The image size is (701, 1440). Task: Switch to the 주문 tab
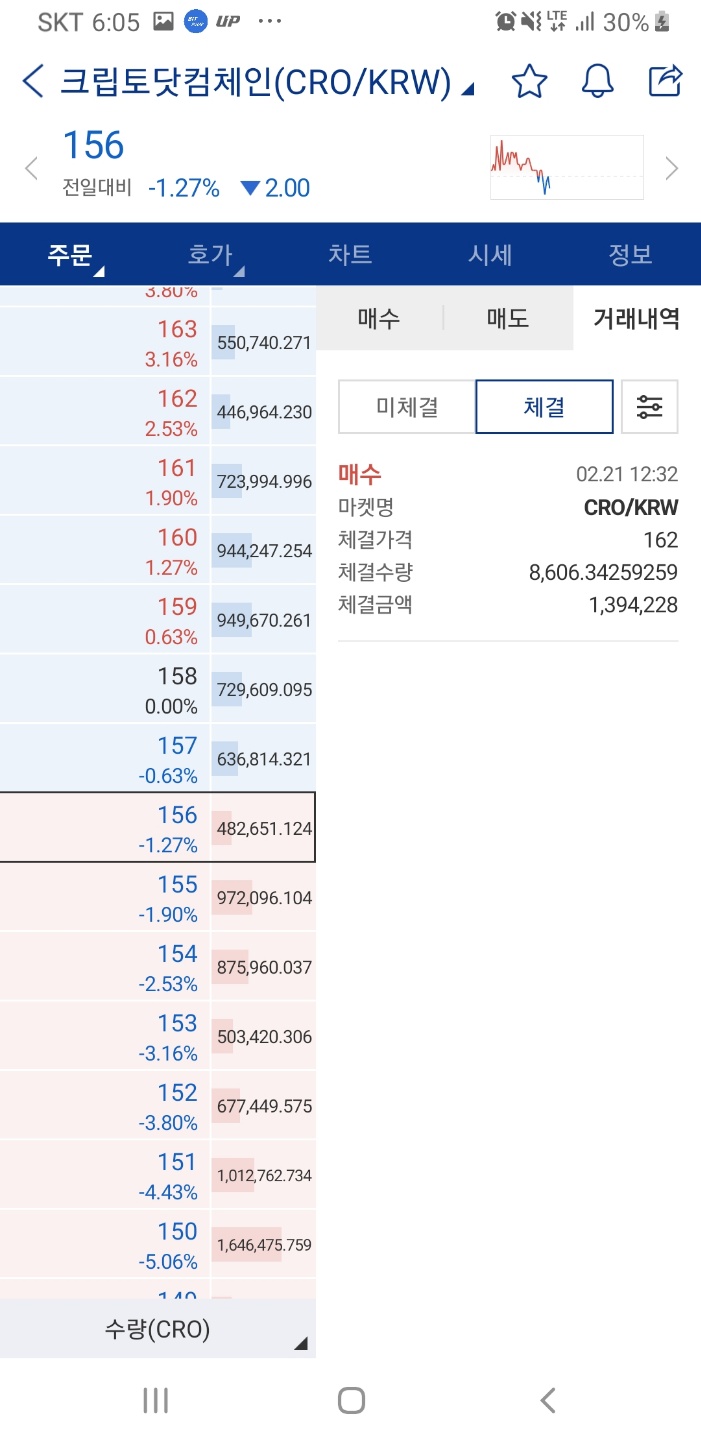coord(70,255)
